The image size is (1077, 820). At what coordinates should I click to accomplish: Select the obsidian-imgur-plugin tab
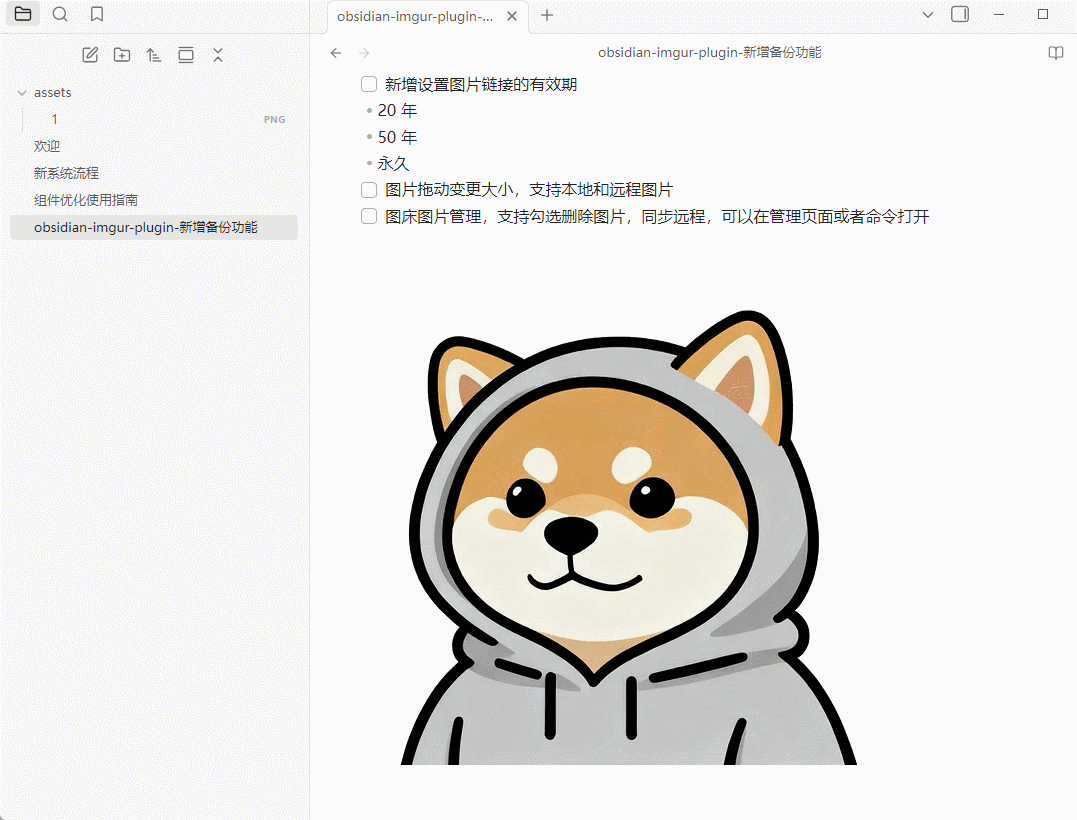[415, 16]
